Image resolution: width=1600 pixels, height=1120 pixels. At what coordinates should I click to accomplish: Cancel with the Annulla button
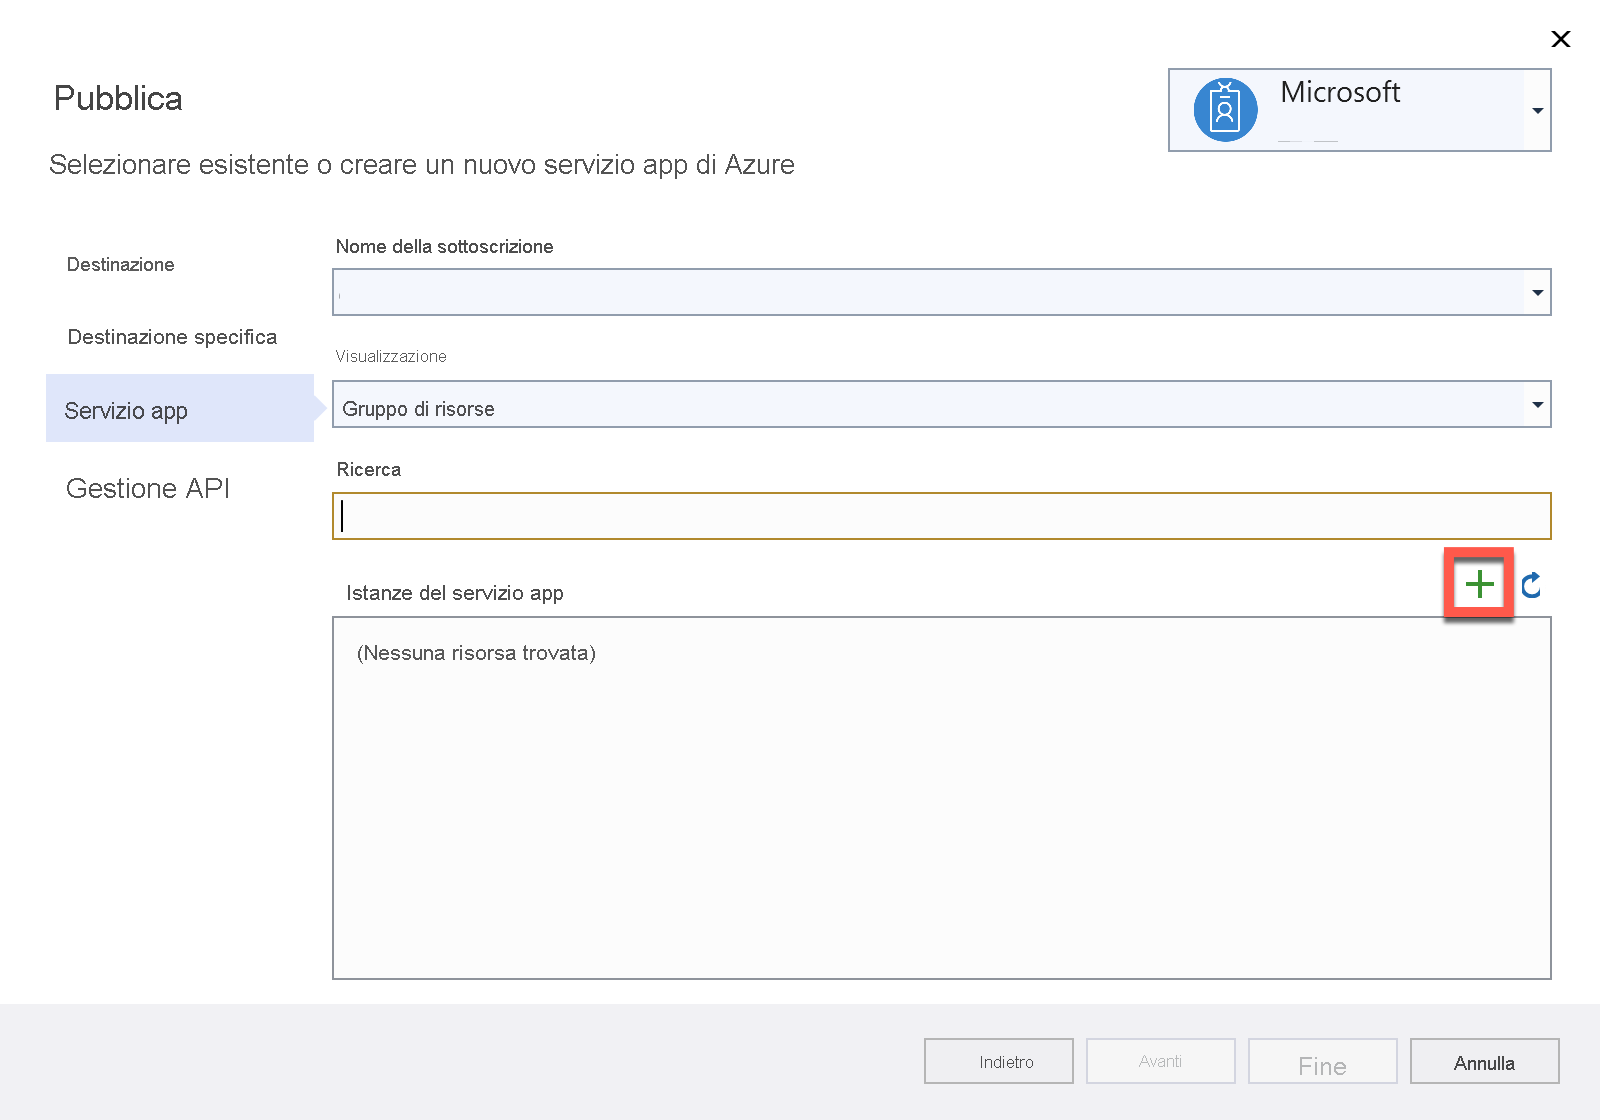point(1485,1061)
